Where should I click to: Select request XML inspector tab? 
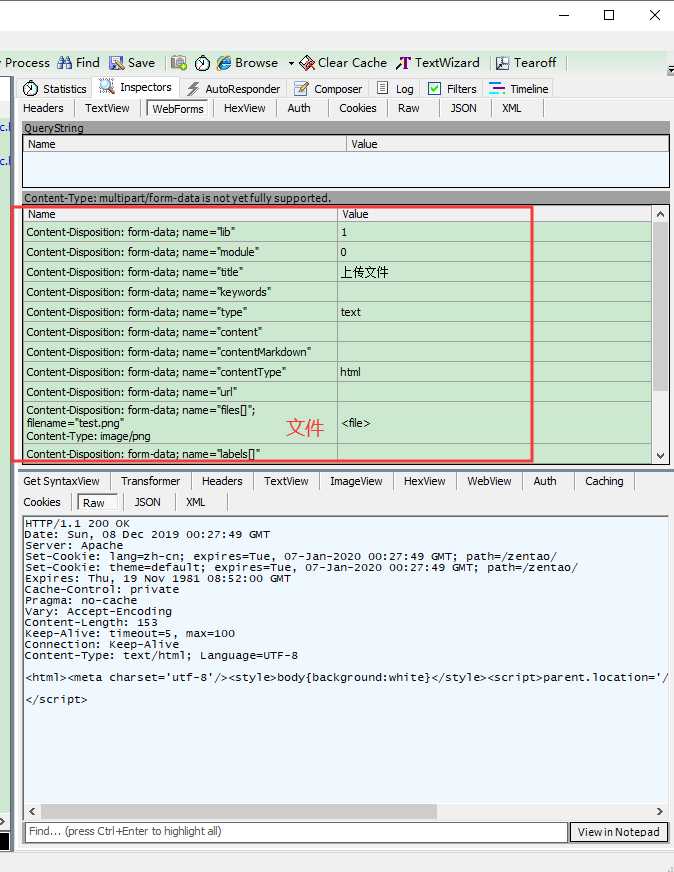click(x=511, y=108)
